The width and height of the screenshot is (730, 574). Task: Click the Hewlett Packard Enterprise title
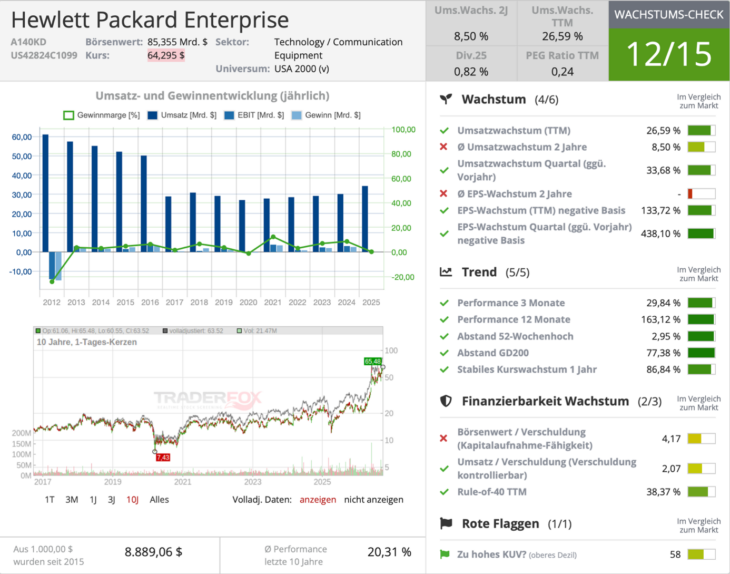(150, 20)
